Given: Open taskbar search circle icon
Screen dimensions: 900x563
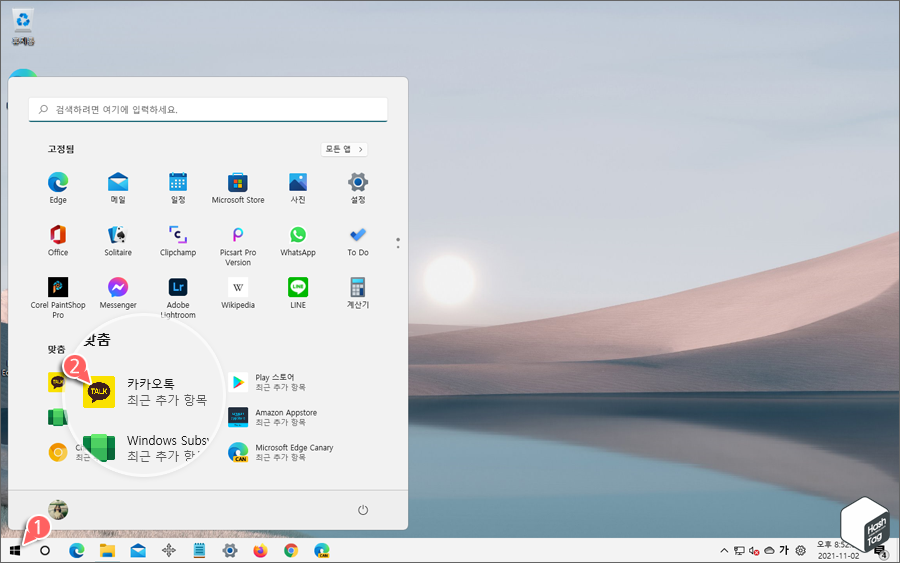Looking at the screenshot, I should [x=45, y=551].
